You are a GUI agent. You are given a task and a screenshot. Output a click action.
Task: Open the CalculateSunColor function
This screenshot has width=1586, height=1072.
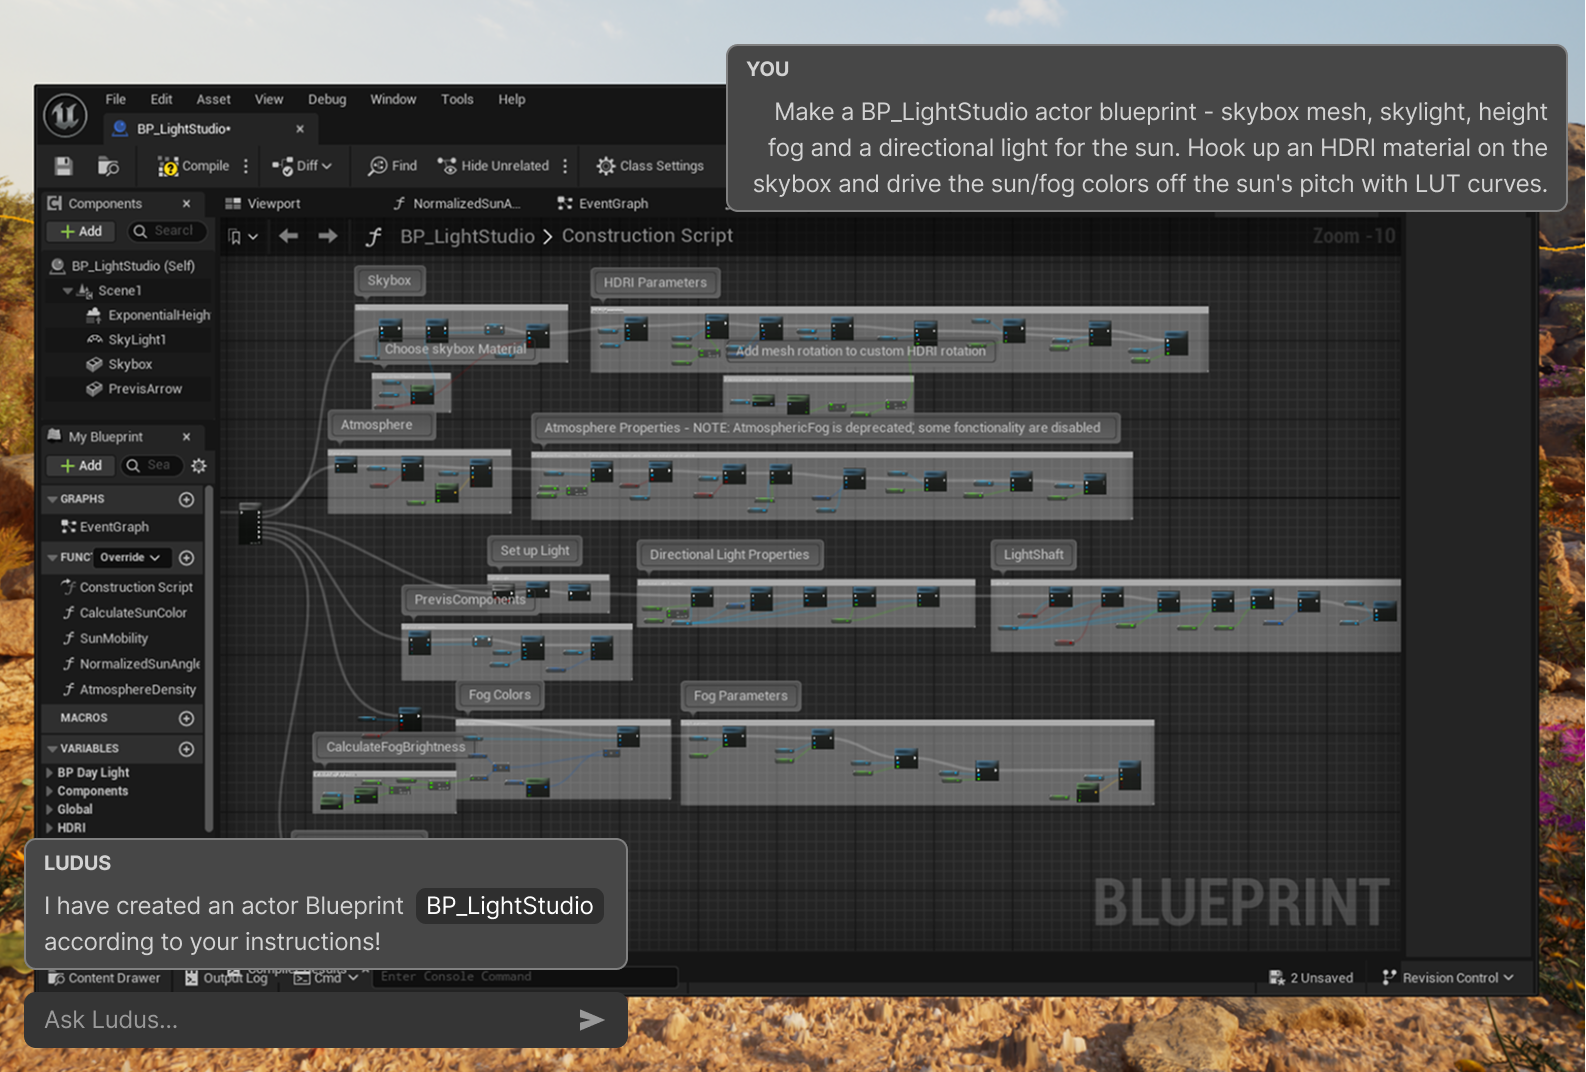[124, 613]
